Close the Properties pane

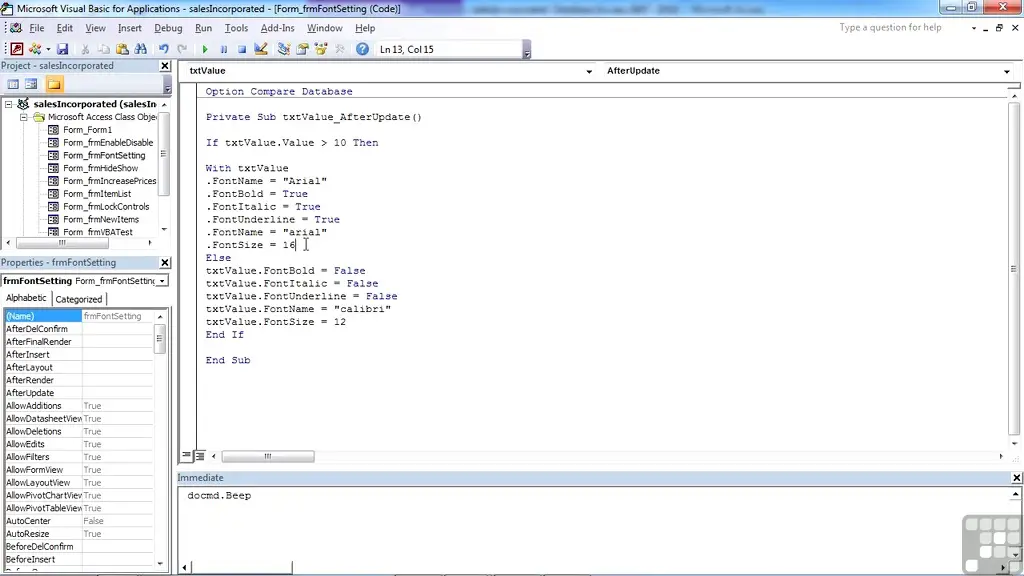click(x=165, y=263)
